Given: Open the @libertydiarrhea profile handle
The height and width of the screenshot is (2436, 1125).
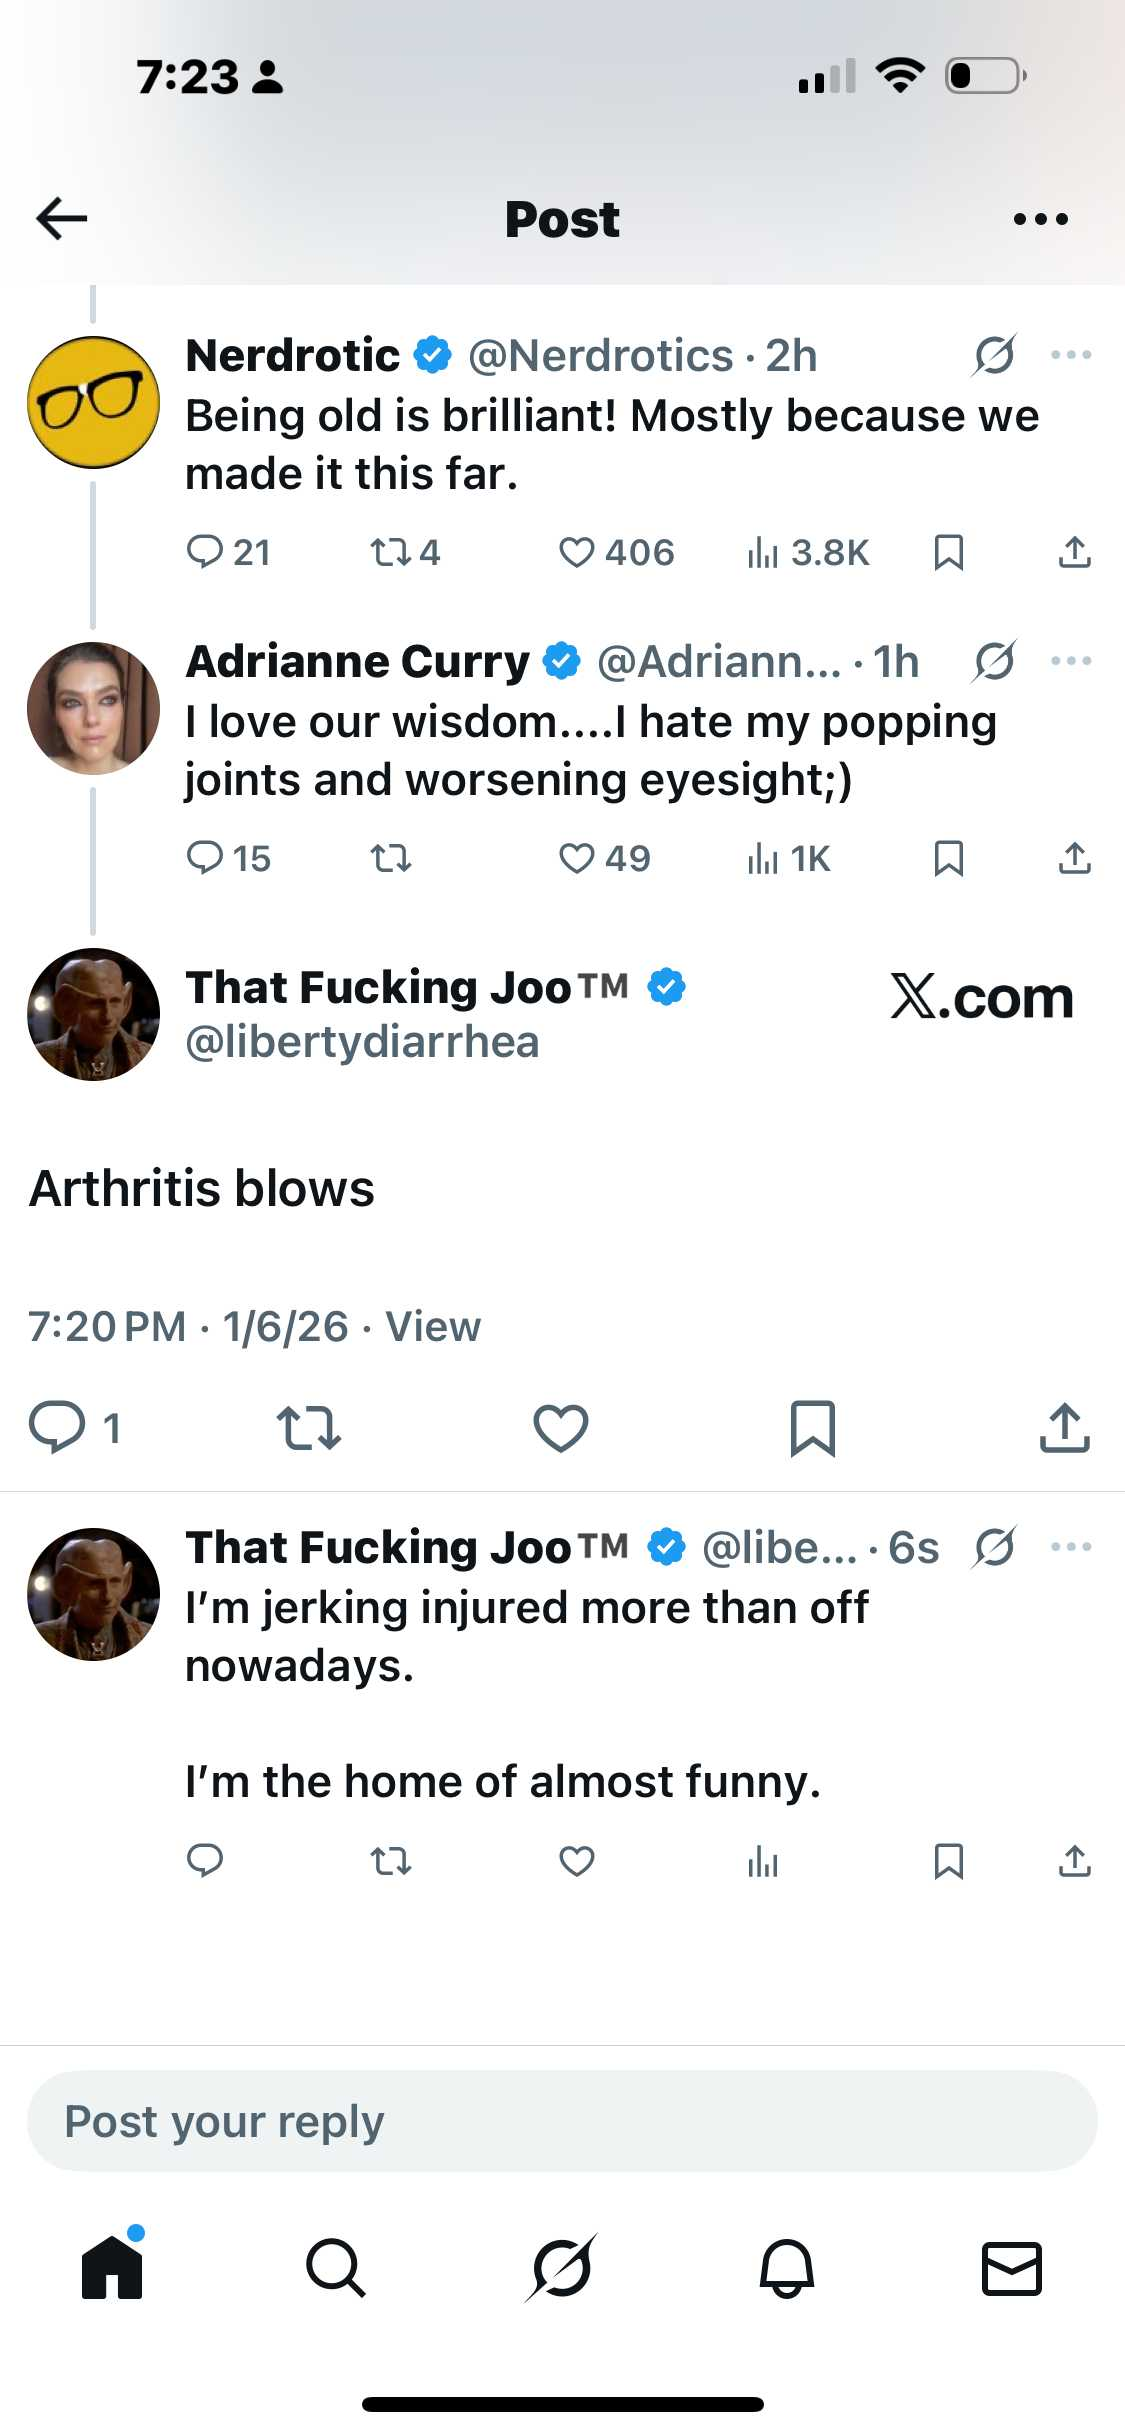Looking at the screenshot, I should [362, 1043].
